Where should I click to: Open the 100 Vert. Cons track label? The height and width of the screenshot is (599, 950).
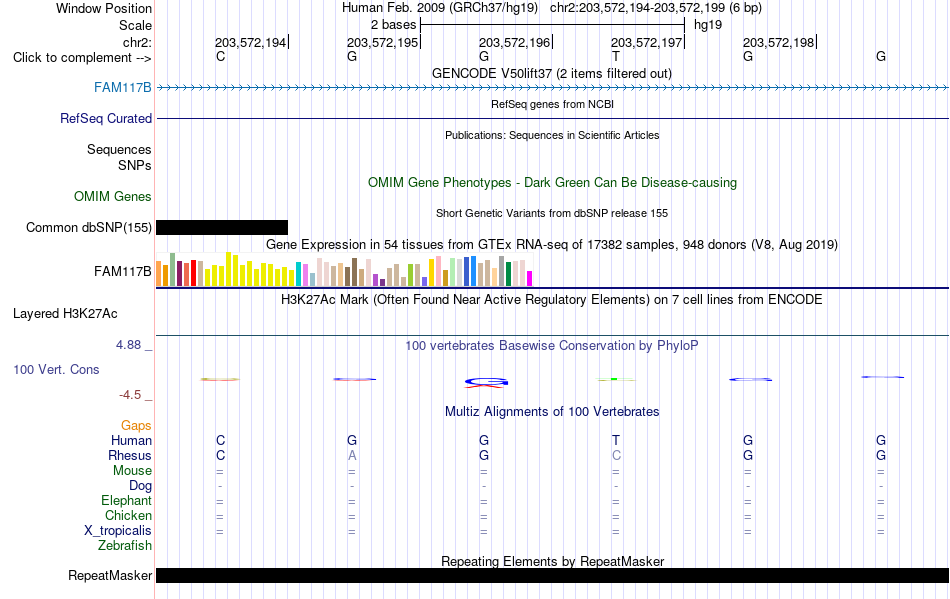(x=56, y=369)
